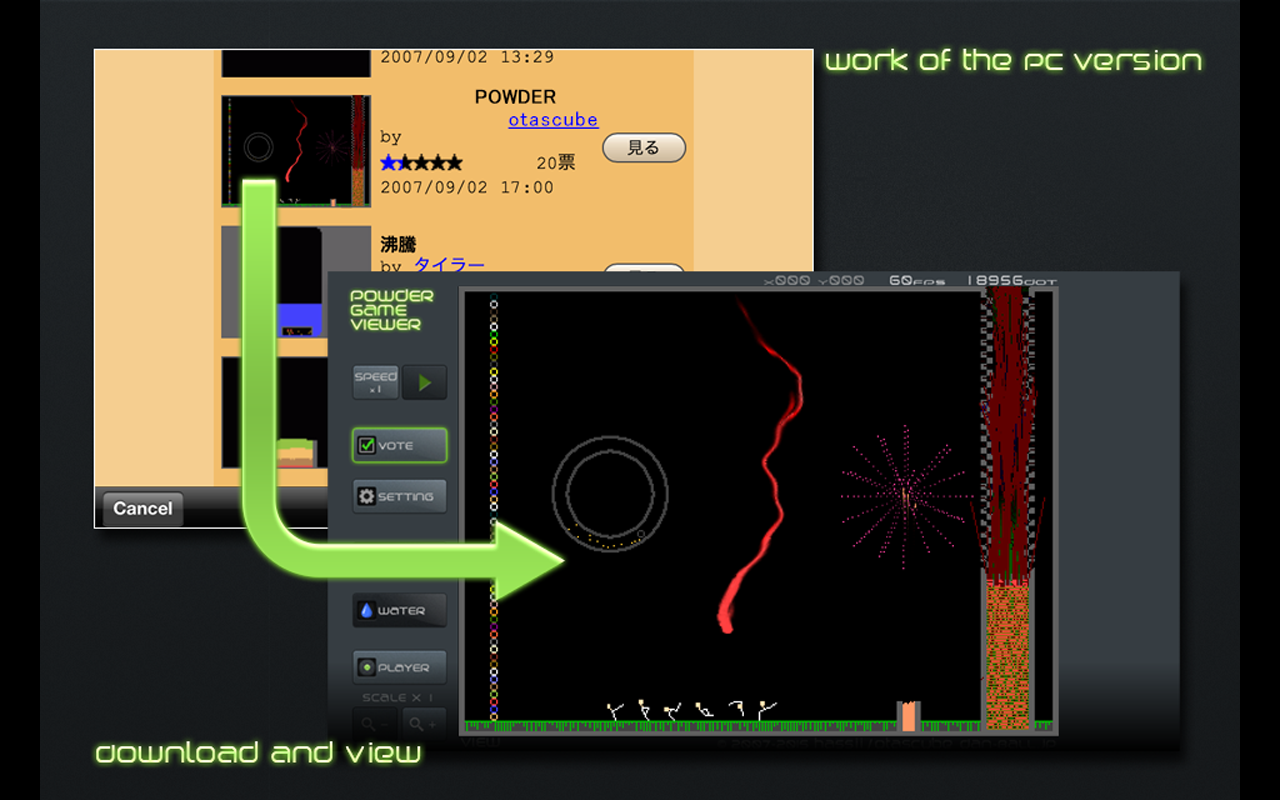Click the magnifier zoom-out scale button
Image resolution: width=1280 pixels, height=800 pixels.
(x=375, y=723)
